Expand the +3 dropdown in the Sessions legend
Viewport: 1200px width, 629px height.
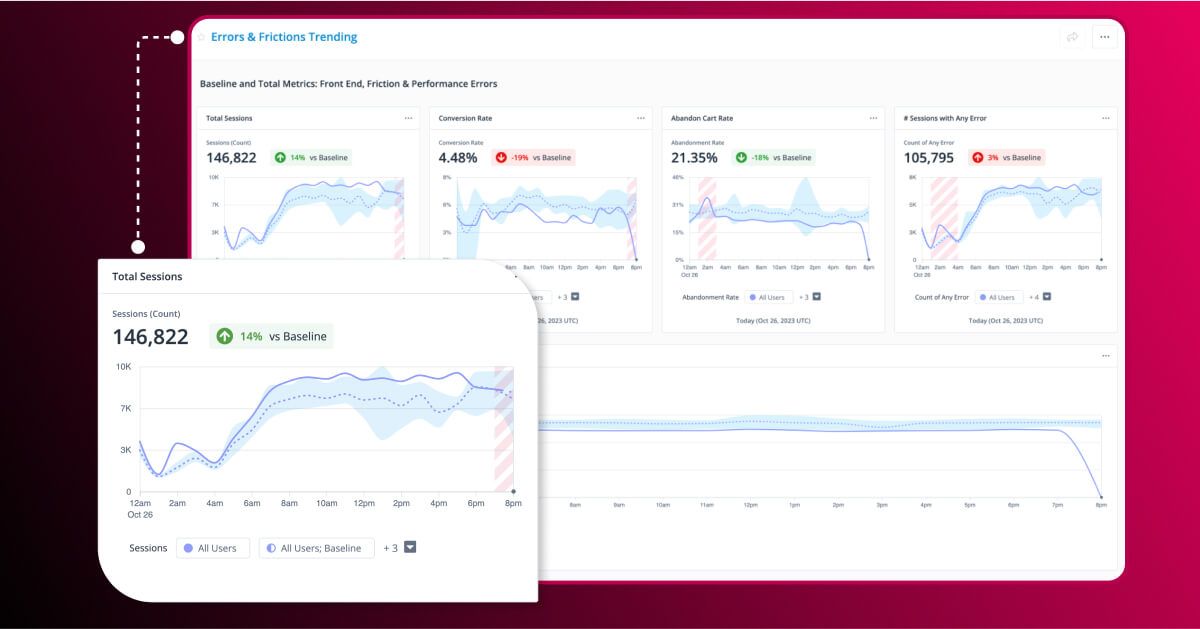[x=409, y=548]
